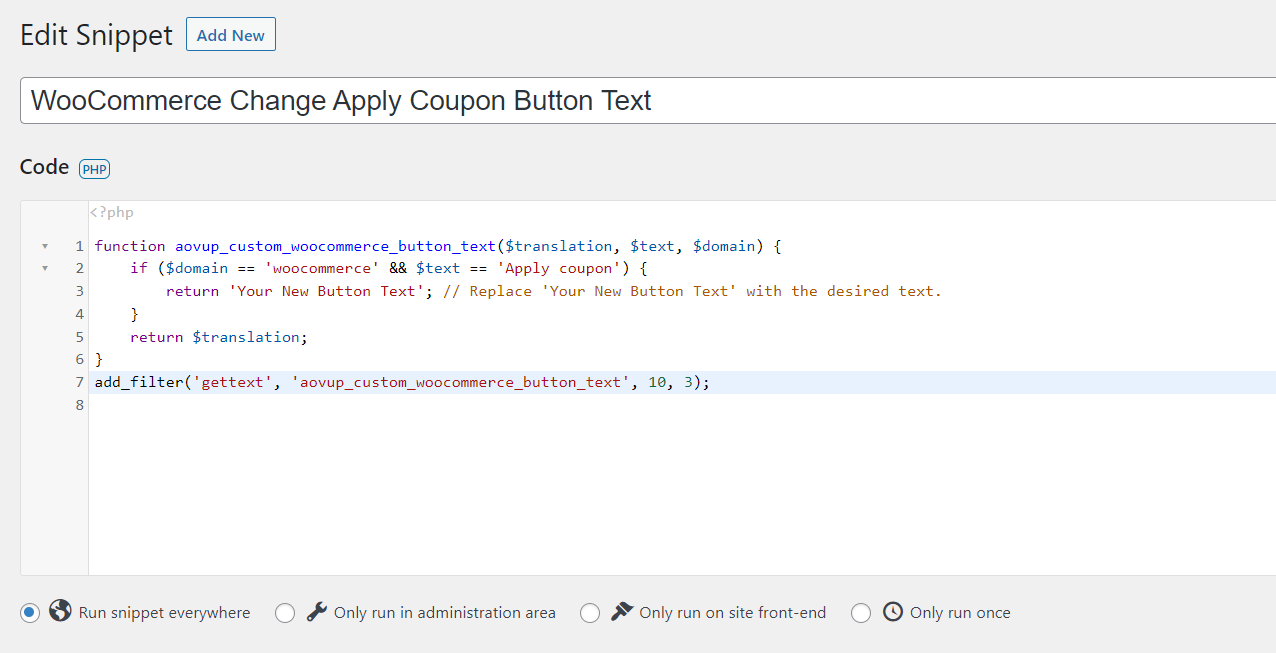
Task: Click 'return $translation;' on line 5
Action: 219,337
